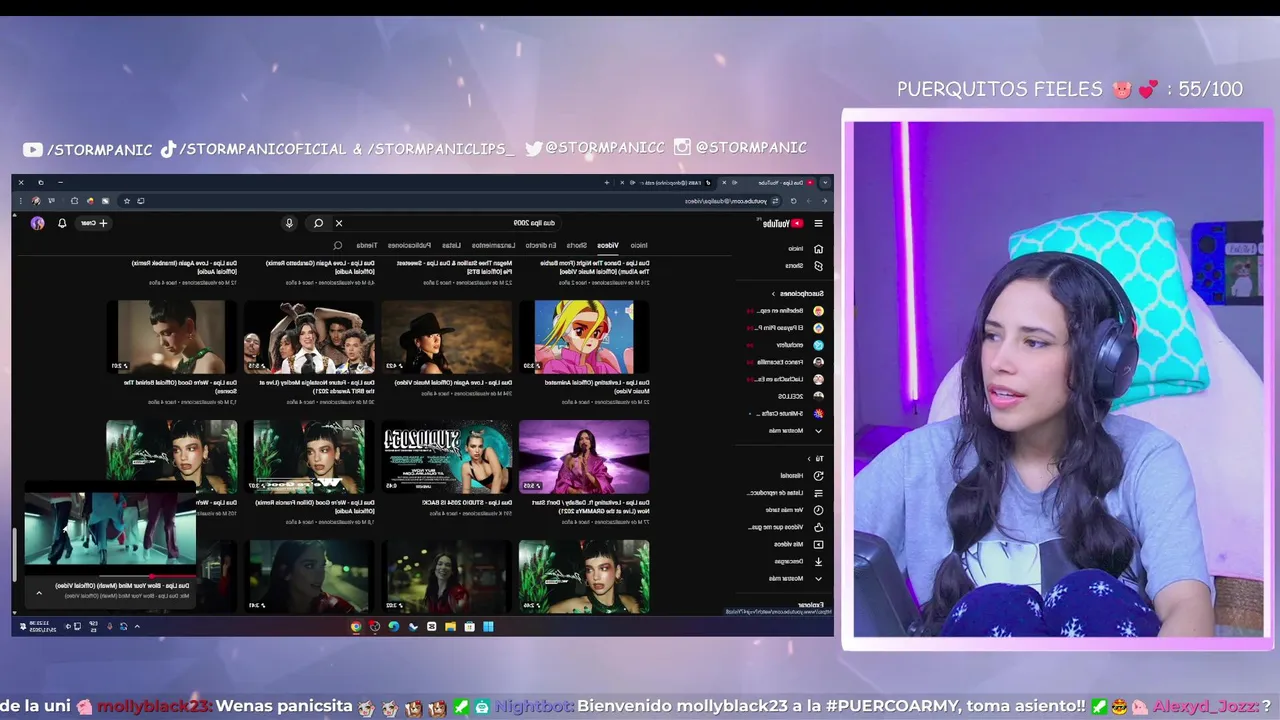Click the Blow Your Mind mini player video
Image resolution: width=1280 pixels, height=720 pixels.
pos(110,530)
